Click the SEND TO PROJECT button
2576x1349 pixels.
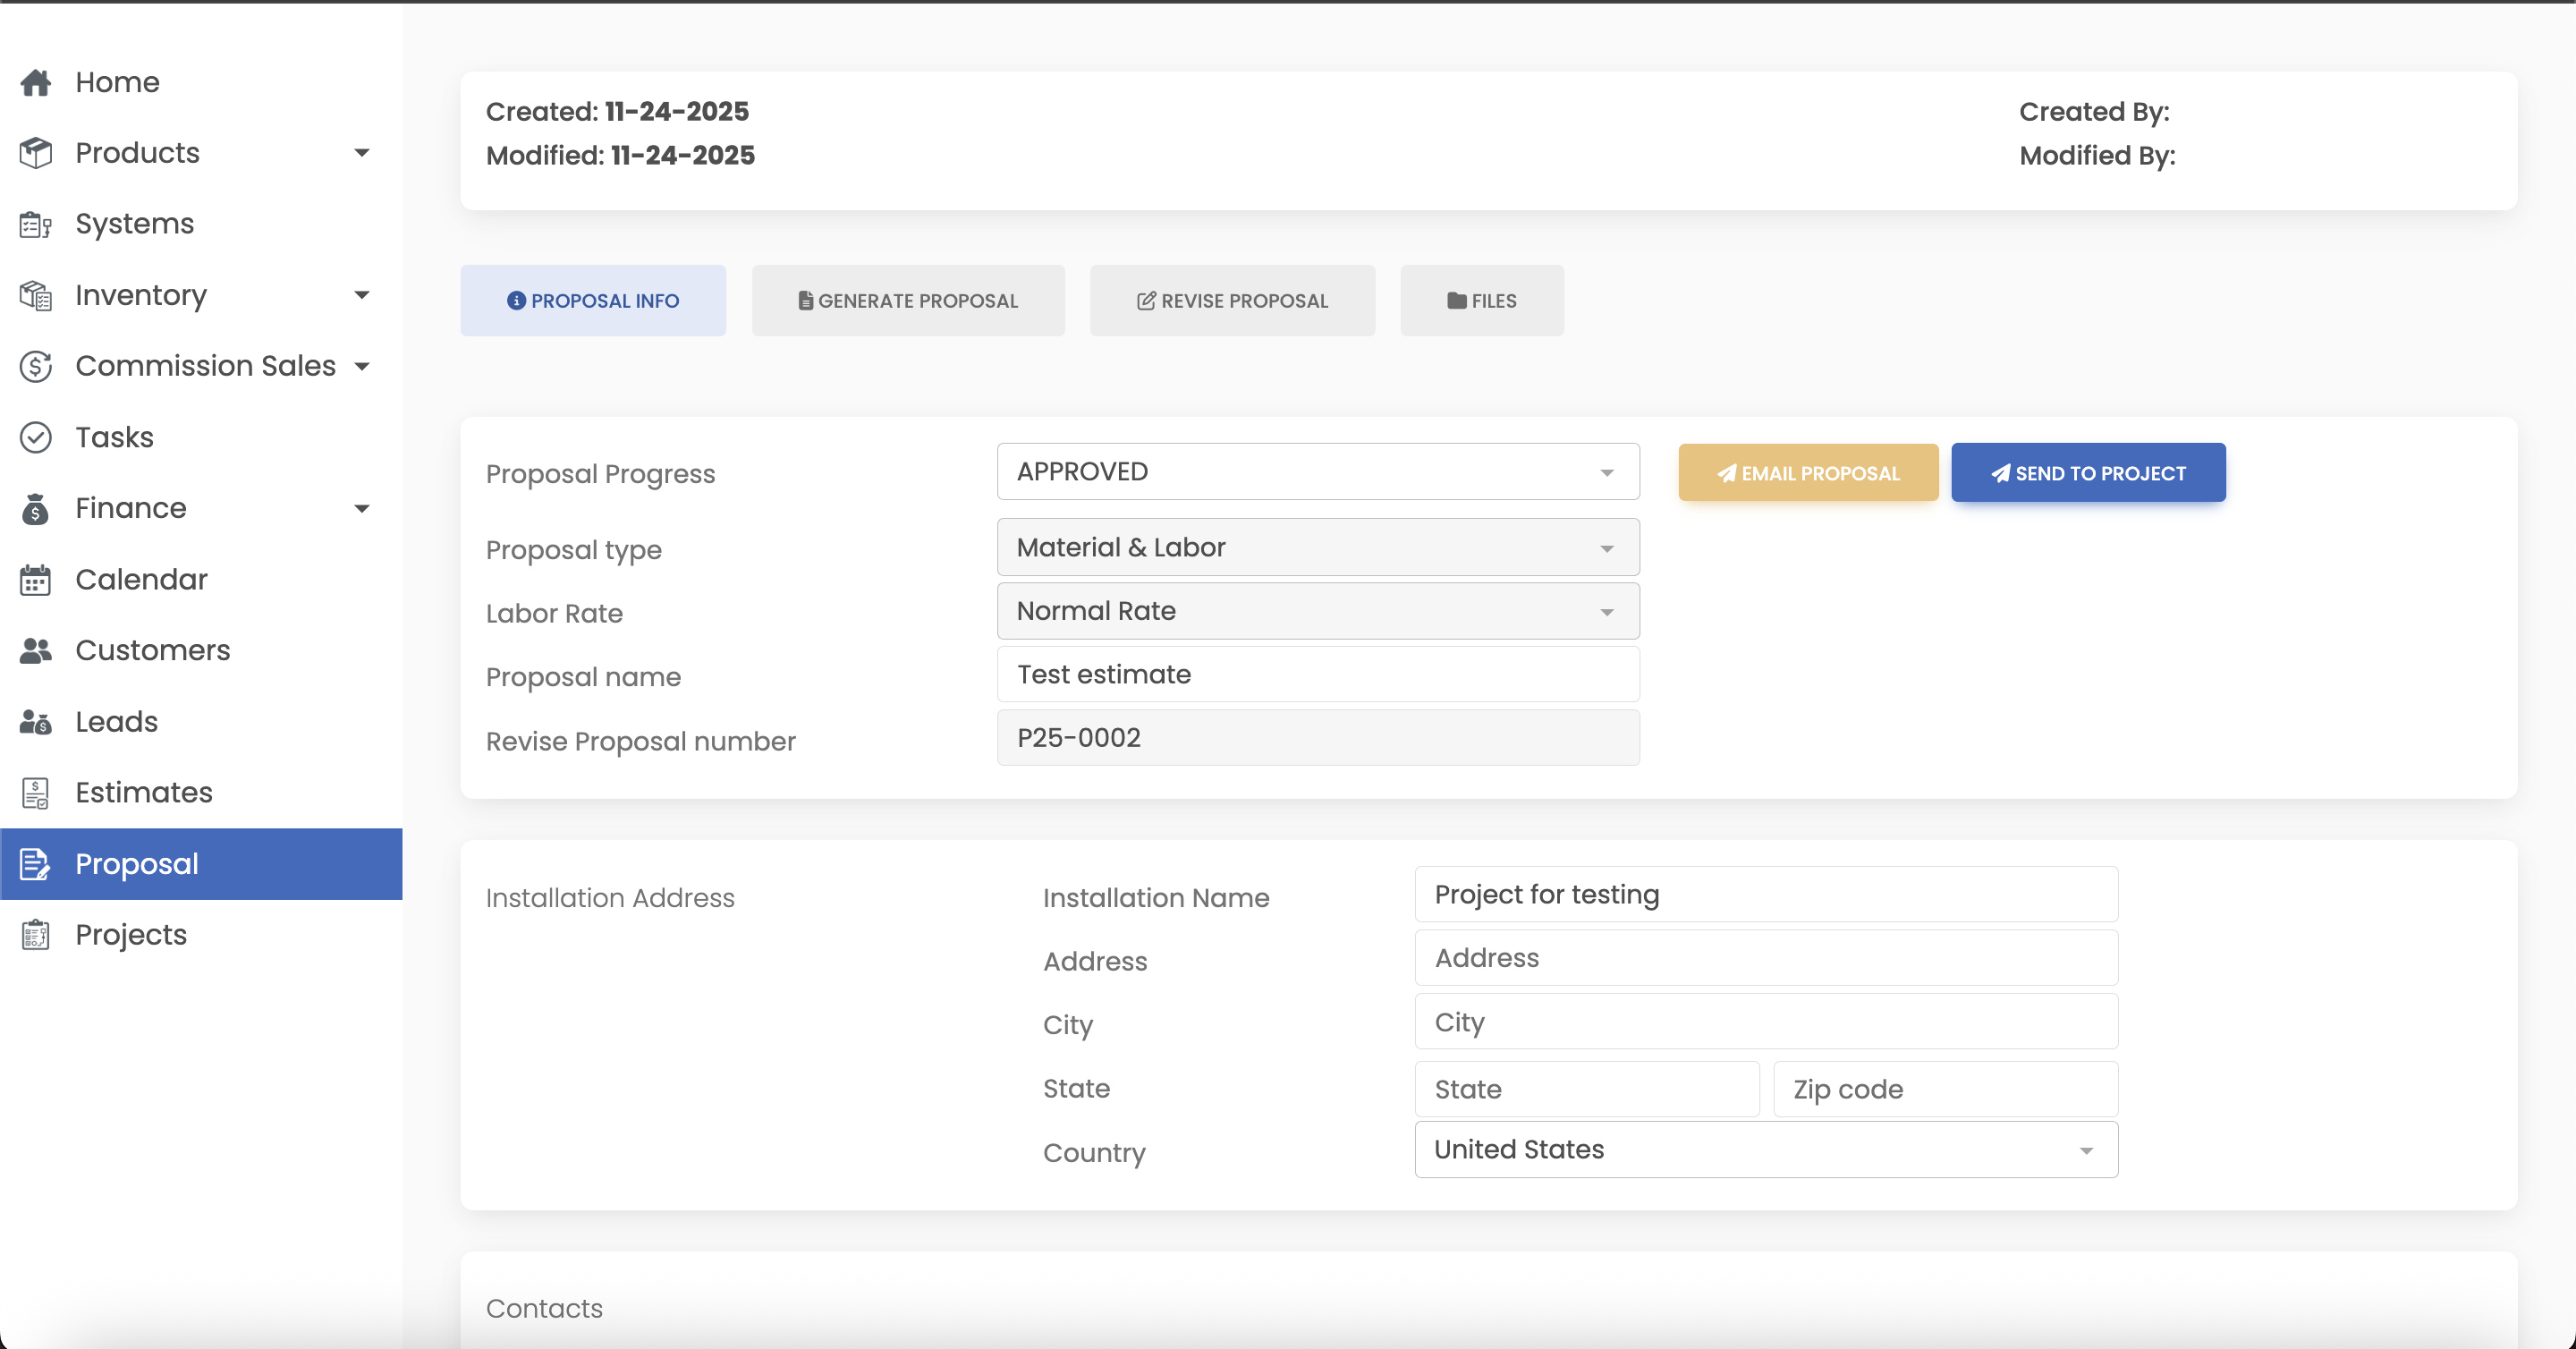click(2088, 472)
